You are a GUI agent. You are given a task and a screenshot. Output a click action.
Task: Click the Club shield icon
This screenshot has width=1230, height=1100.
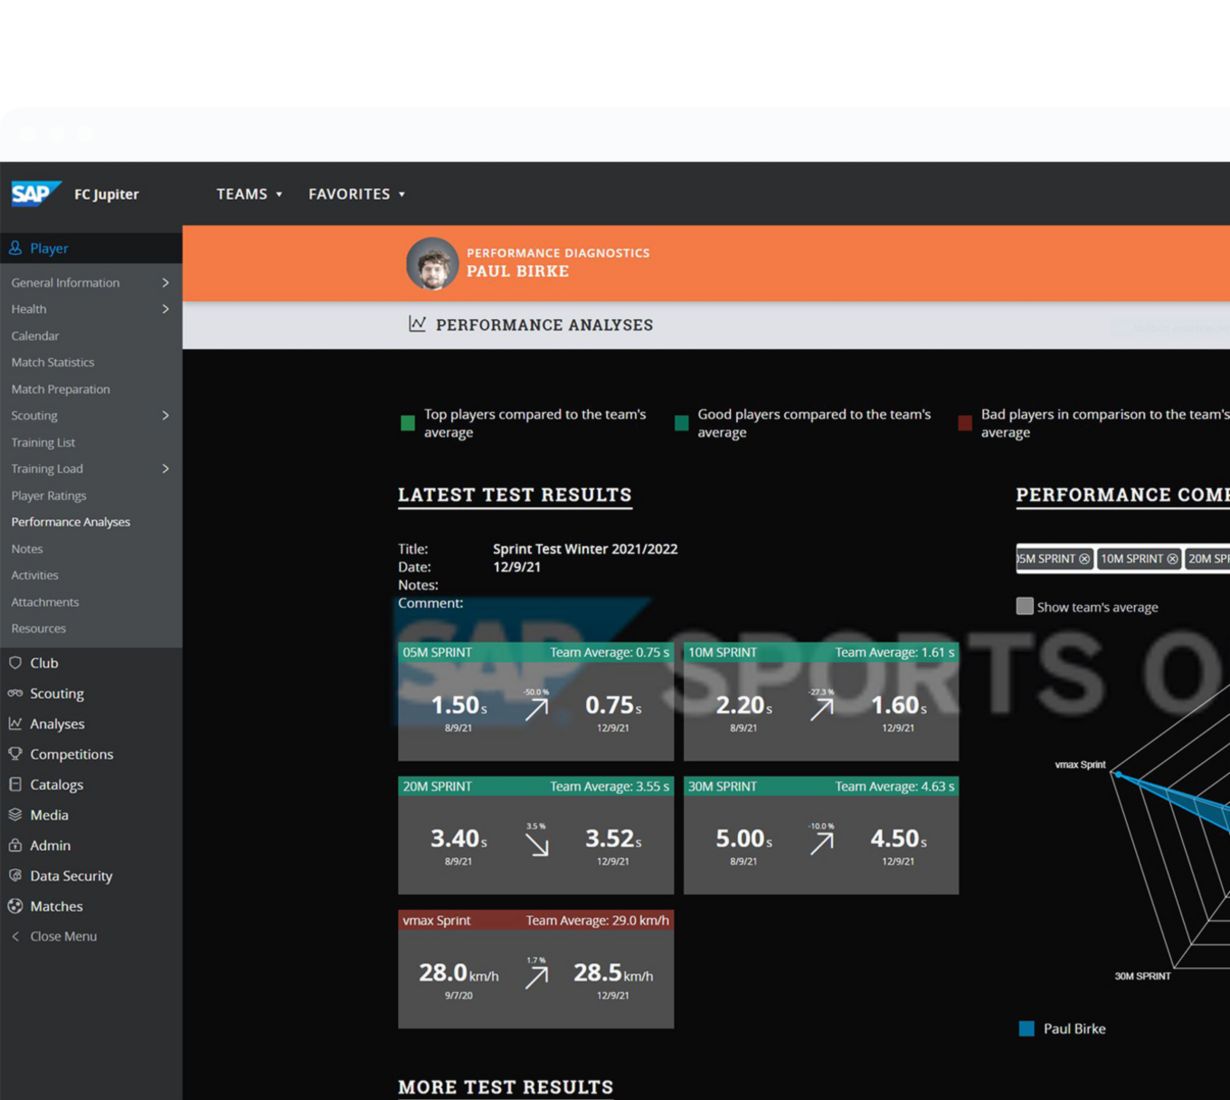point(15,662)
